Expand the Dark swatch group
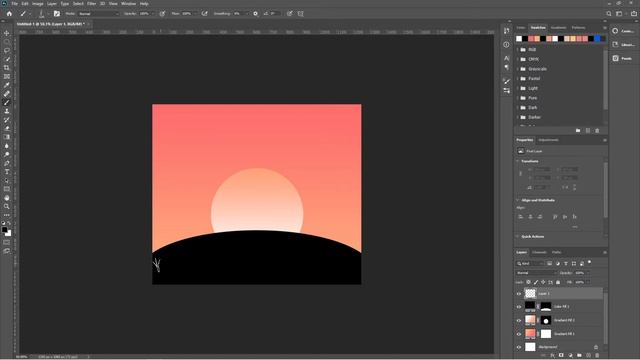The height and width of the screenshot is (360, 640). click(518, 107)
